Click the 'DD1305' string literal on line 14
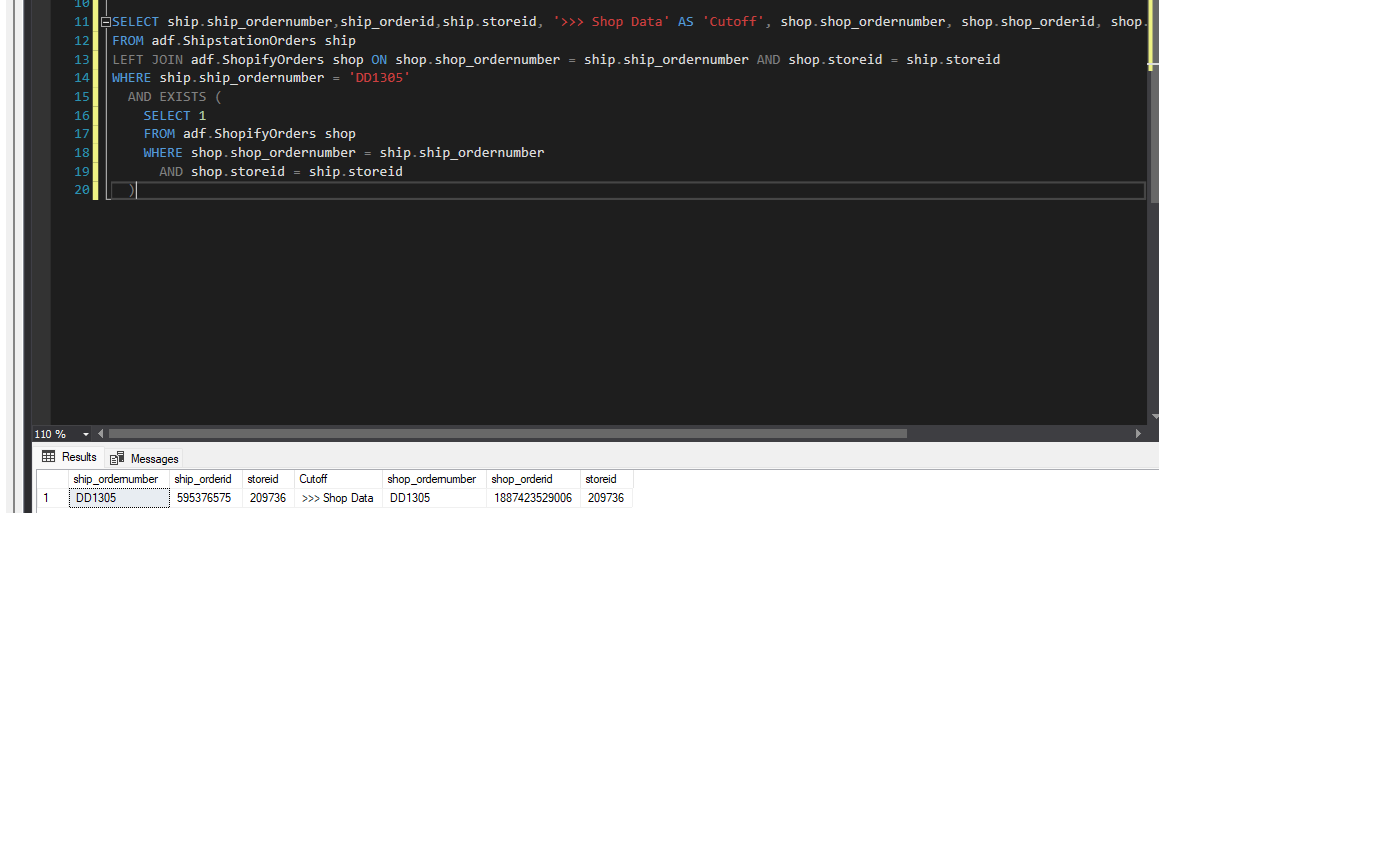1391x857 pixels. coord(378,77)
